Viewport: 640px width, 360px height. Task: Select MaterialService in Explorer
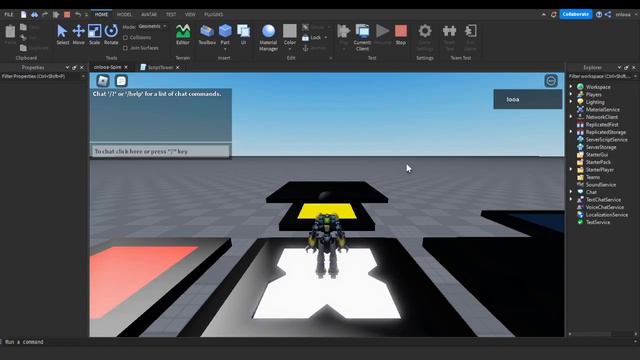(602, 109)
